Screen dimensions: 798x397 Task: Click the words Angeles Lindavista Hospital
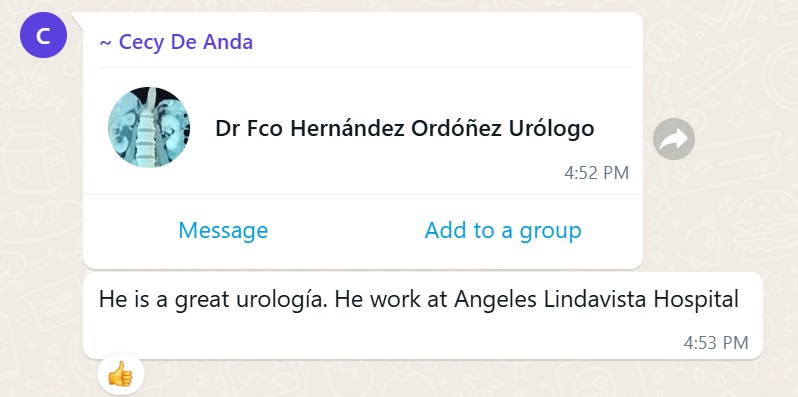pos(596,300)
